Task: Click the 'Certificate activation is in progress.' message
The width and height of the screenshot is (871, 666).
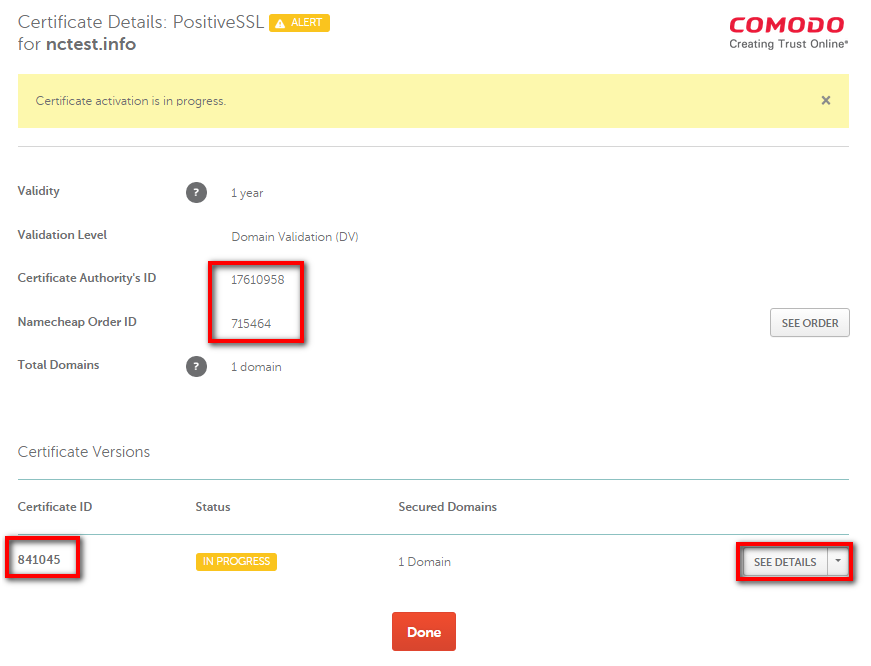Action: 131,101
